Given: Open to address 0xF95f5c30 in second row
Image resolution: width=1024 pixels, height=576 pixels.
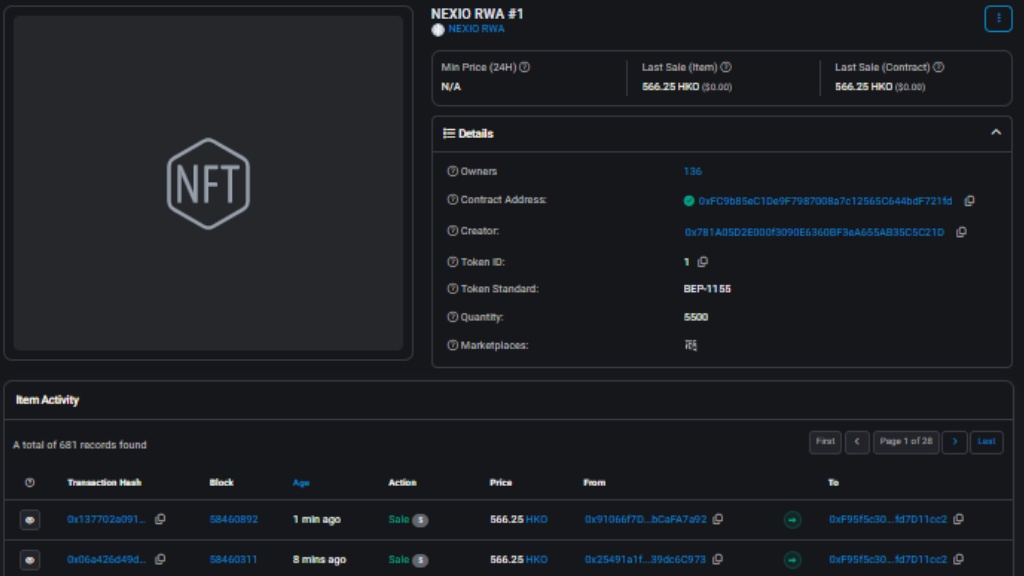Looking at the screenshot, I should [888, 559].
